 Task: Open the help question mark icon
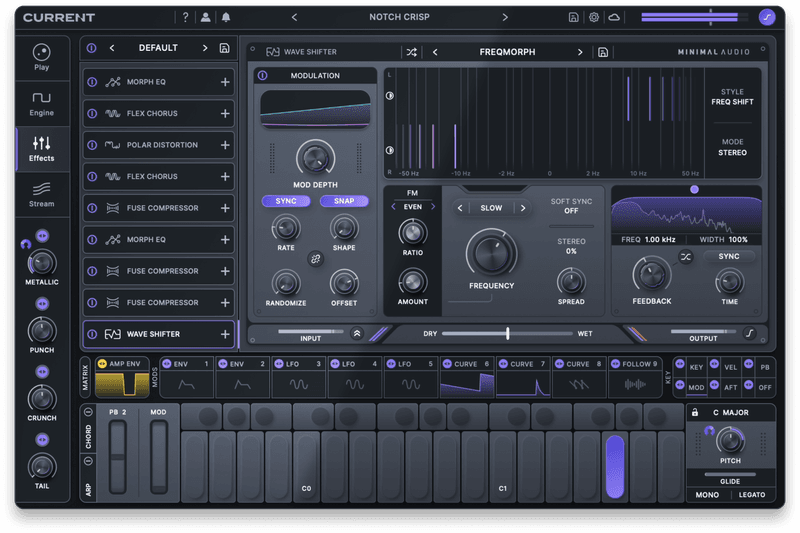point(185,17)
